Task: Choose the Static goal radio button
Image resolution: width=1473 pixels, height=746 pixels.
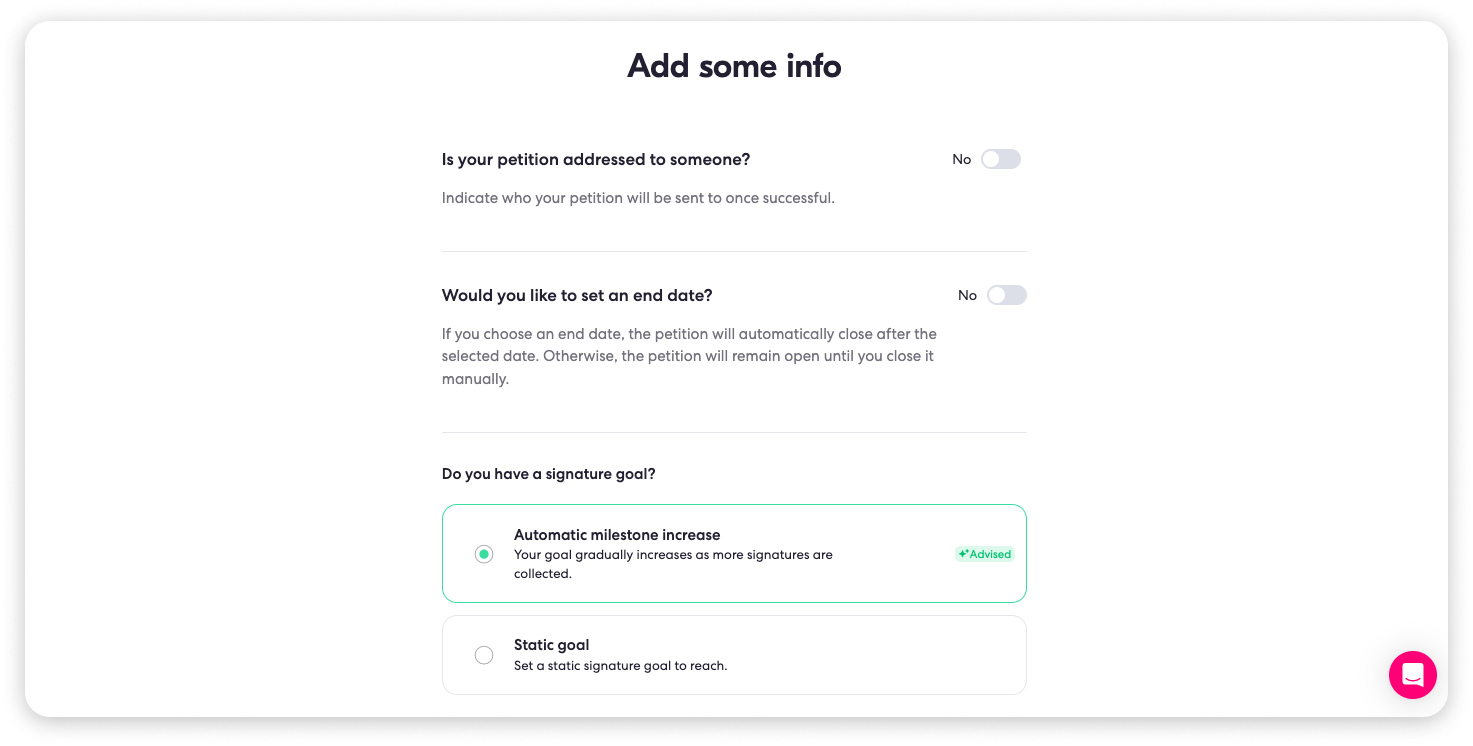Action: (484, 655)
